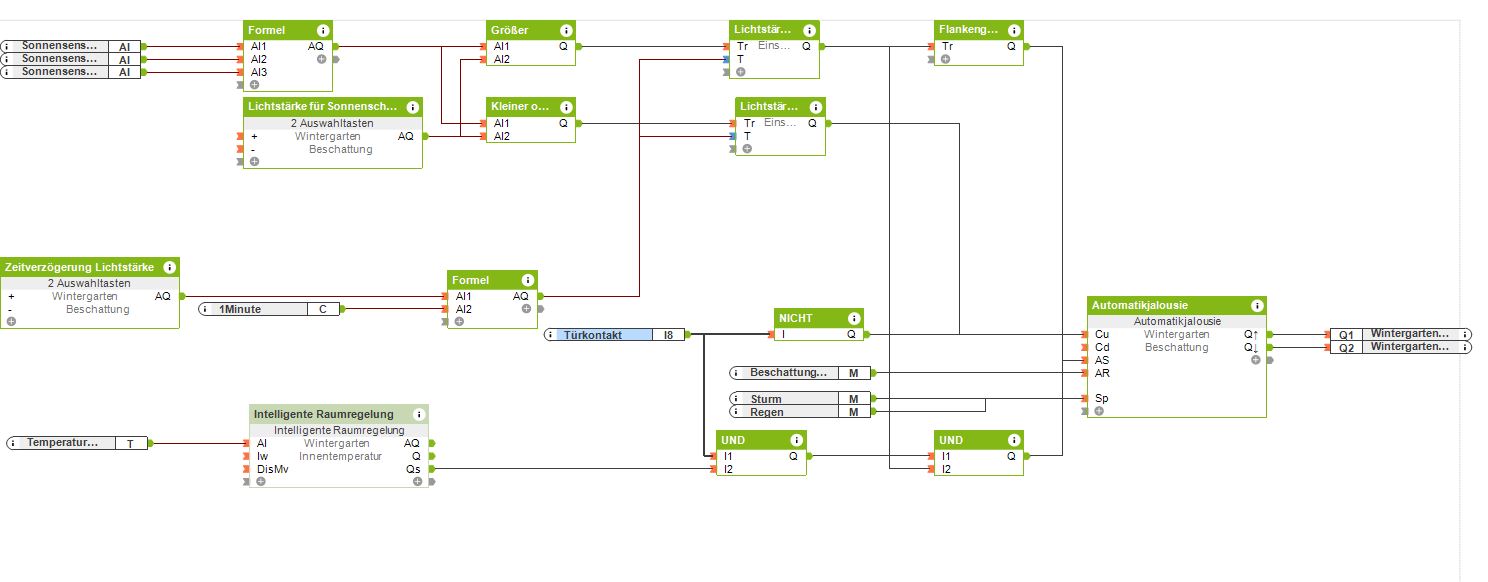This screenshot has height=582, width=1488.
Task: Click info icon beside the 1Minute constant
Action: click(x=207, y=309)
